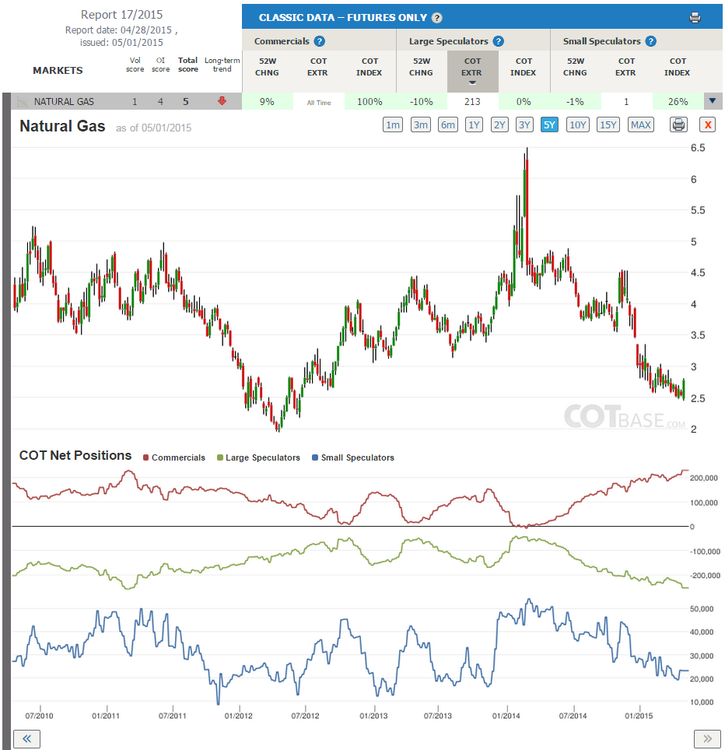
Task: Click the OI score column header
Action: point(161,65)
